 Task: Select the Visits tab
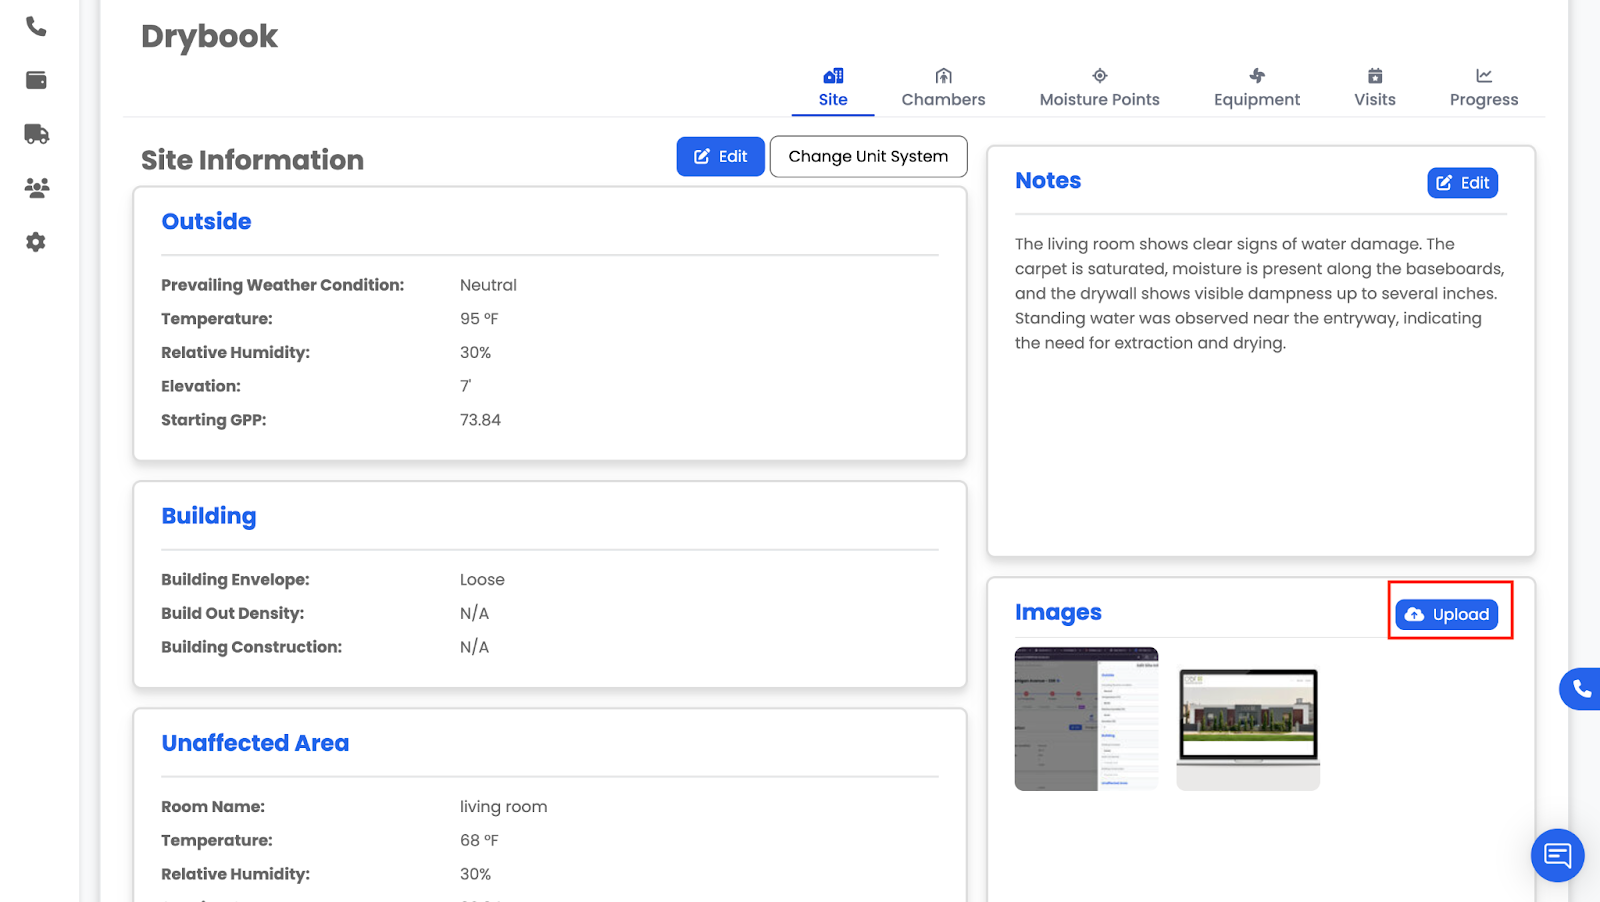click(x=1374, y=88)
